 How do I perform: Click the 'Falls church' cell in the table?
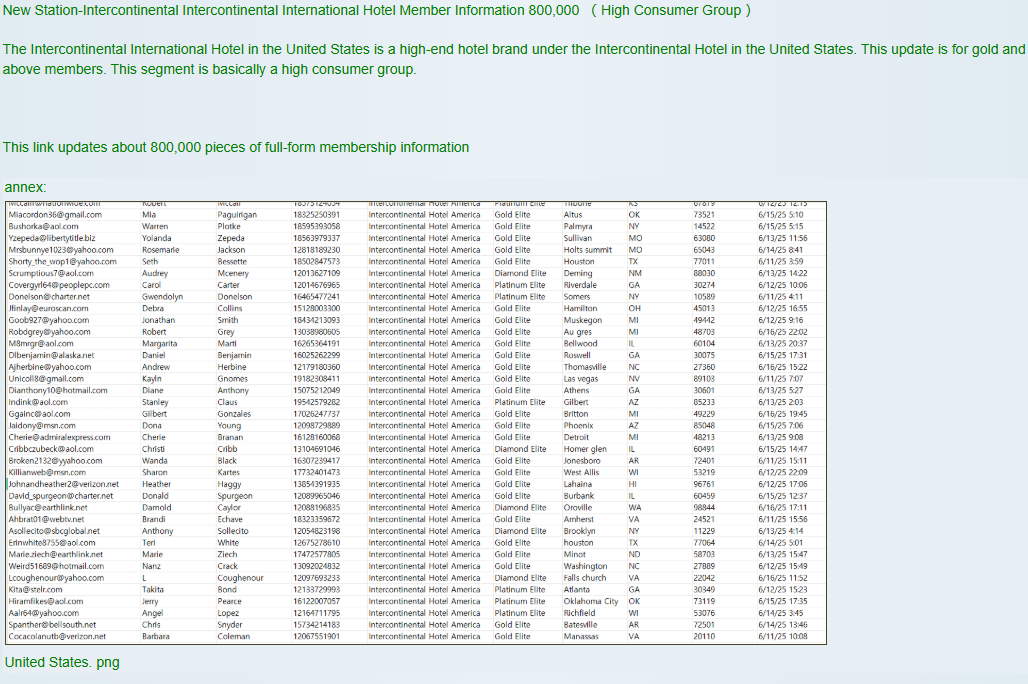585,578
